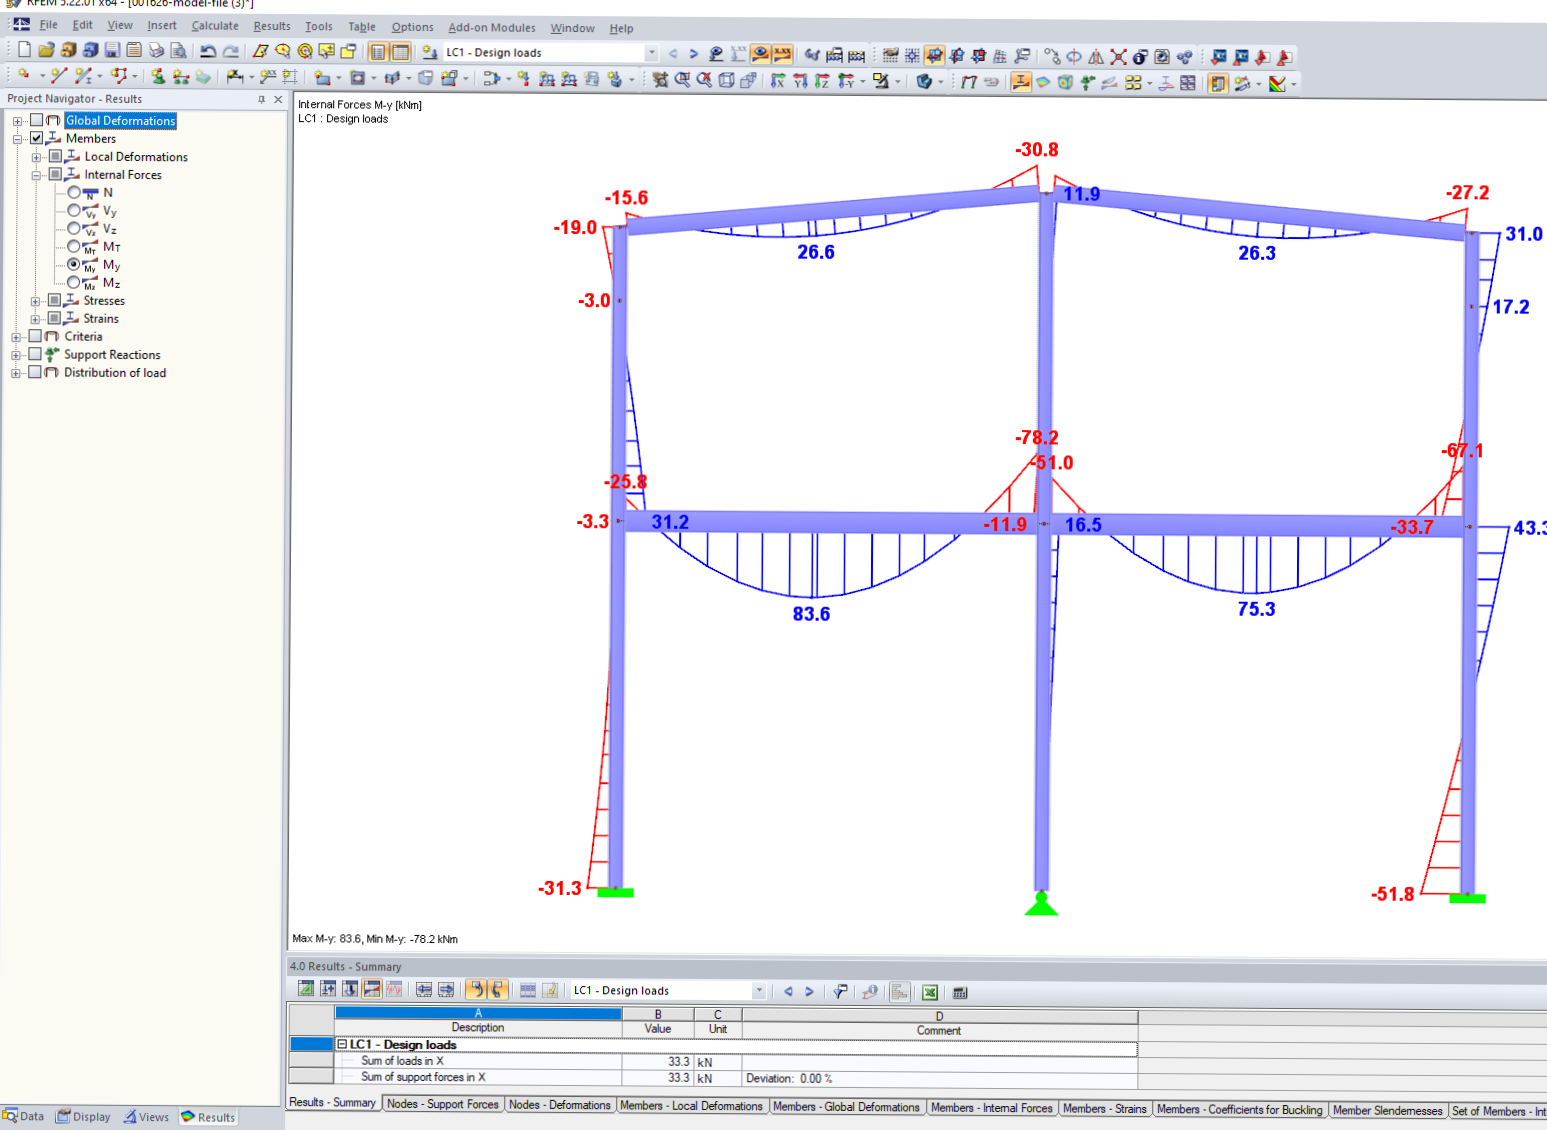This screenshot has height=1130, width=1547.
Task: Open the Print Preview icon
Action: click(x=178, y=50)
